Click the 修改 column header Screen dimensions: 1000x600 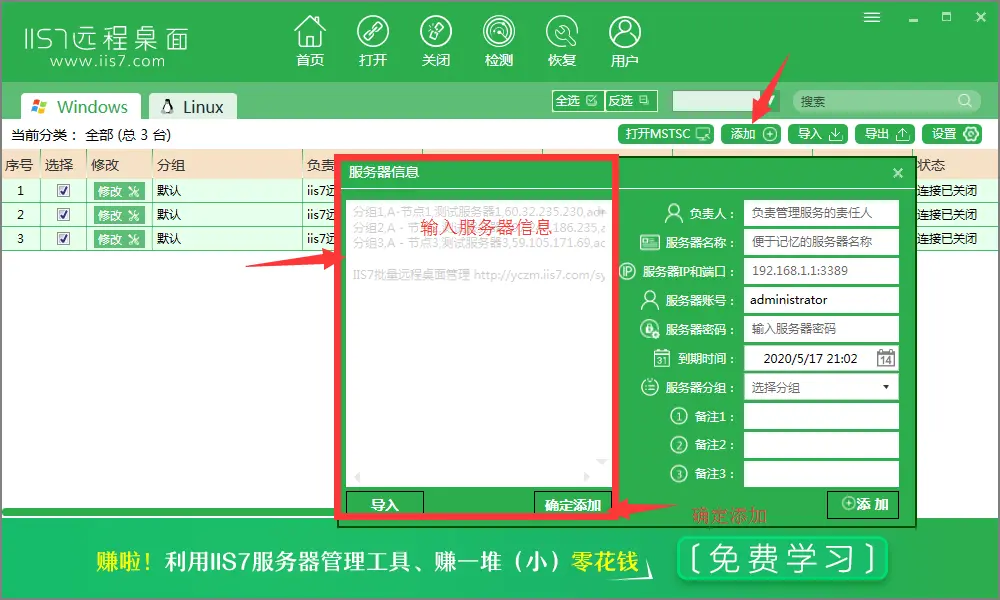point(119,165)
